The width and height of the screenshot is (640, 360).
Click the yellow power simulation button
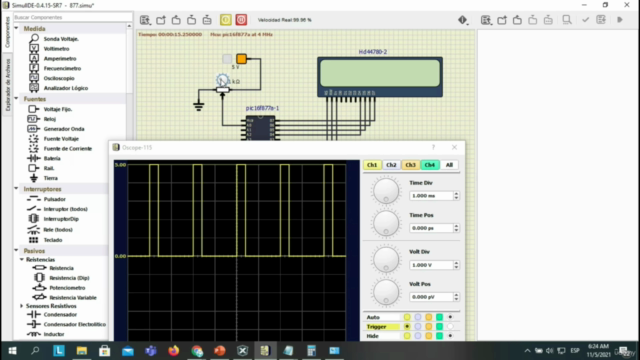[226, 20]
